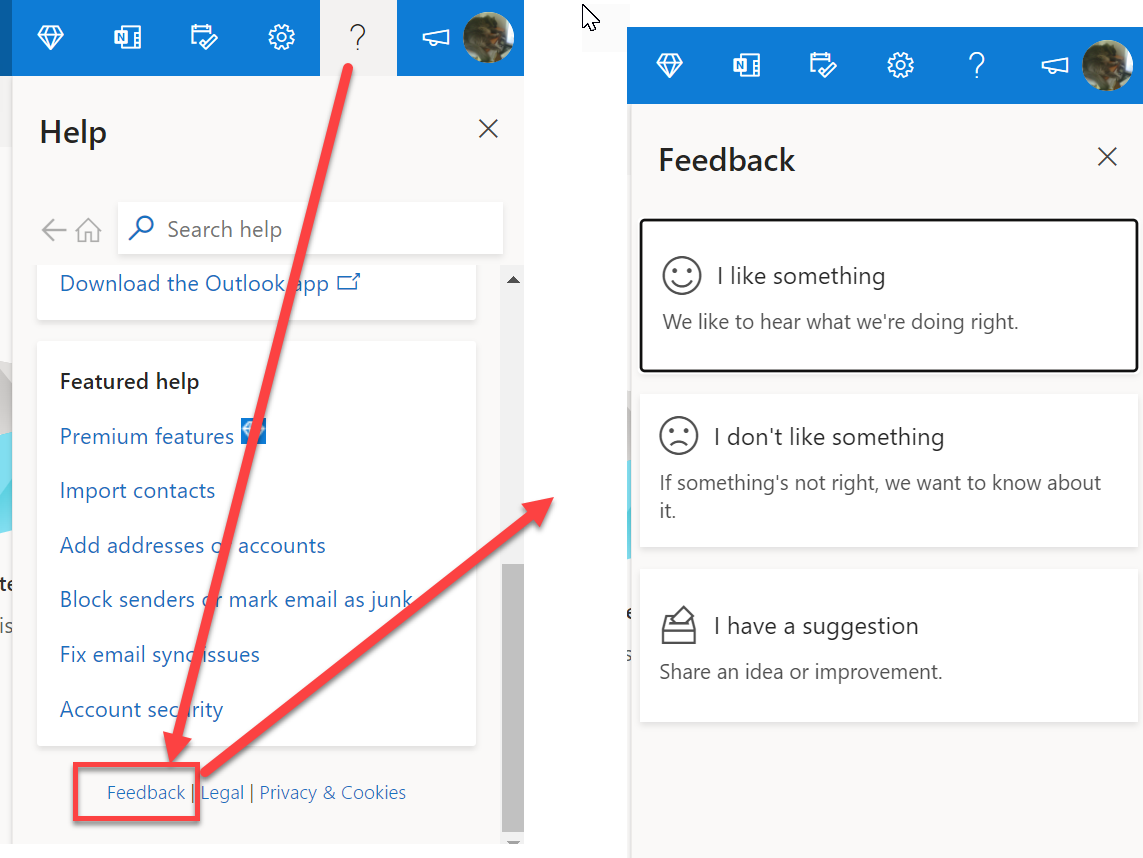
Task: Click the question mark Help icon in left header
Action: coord(358,36)
